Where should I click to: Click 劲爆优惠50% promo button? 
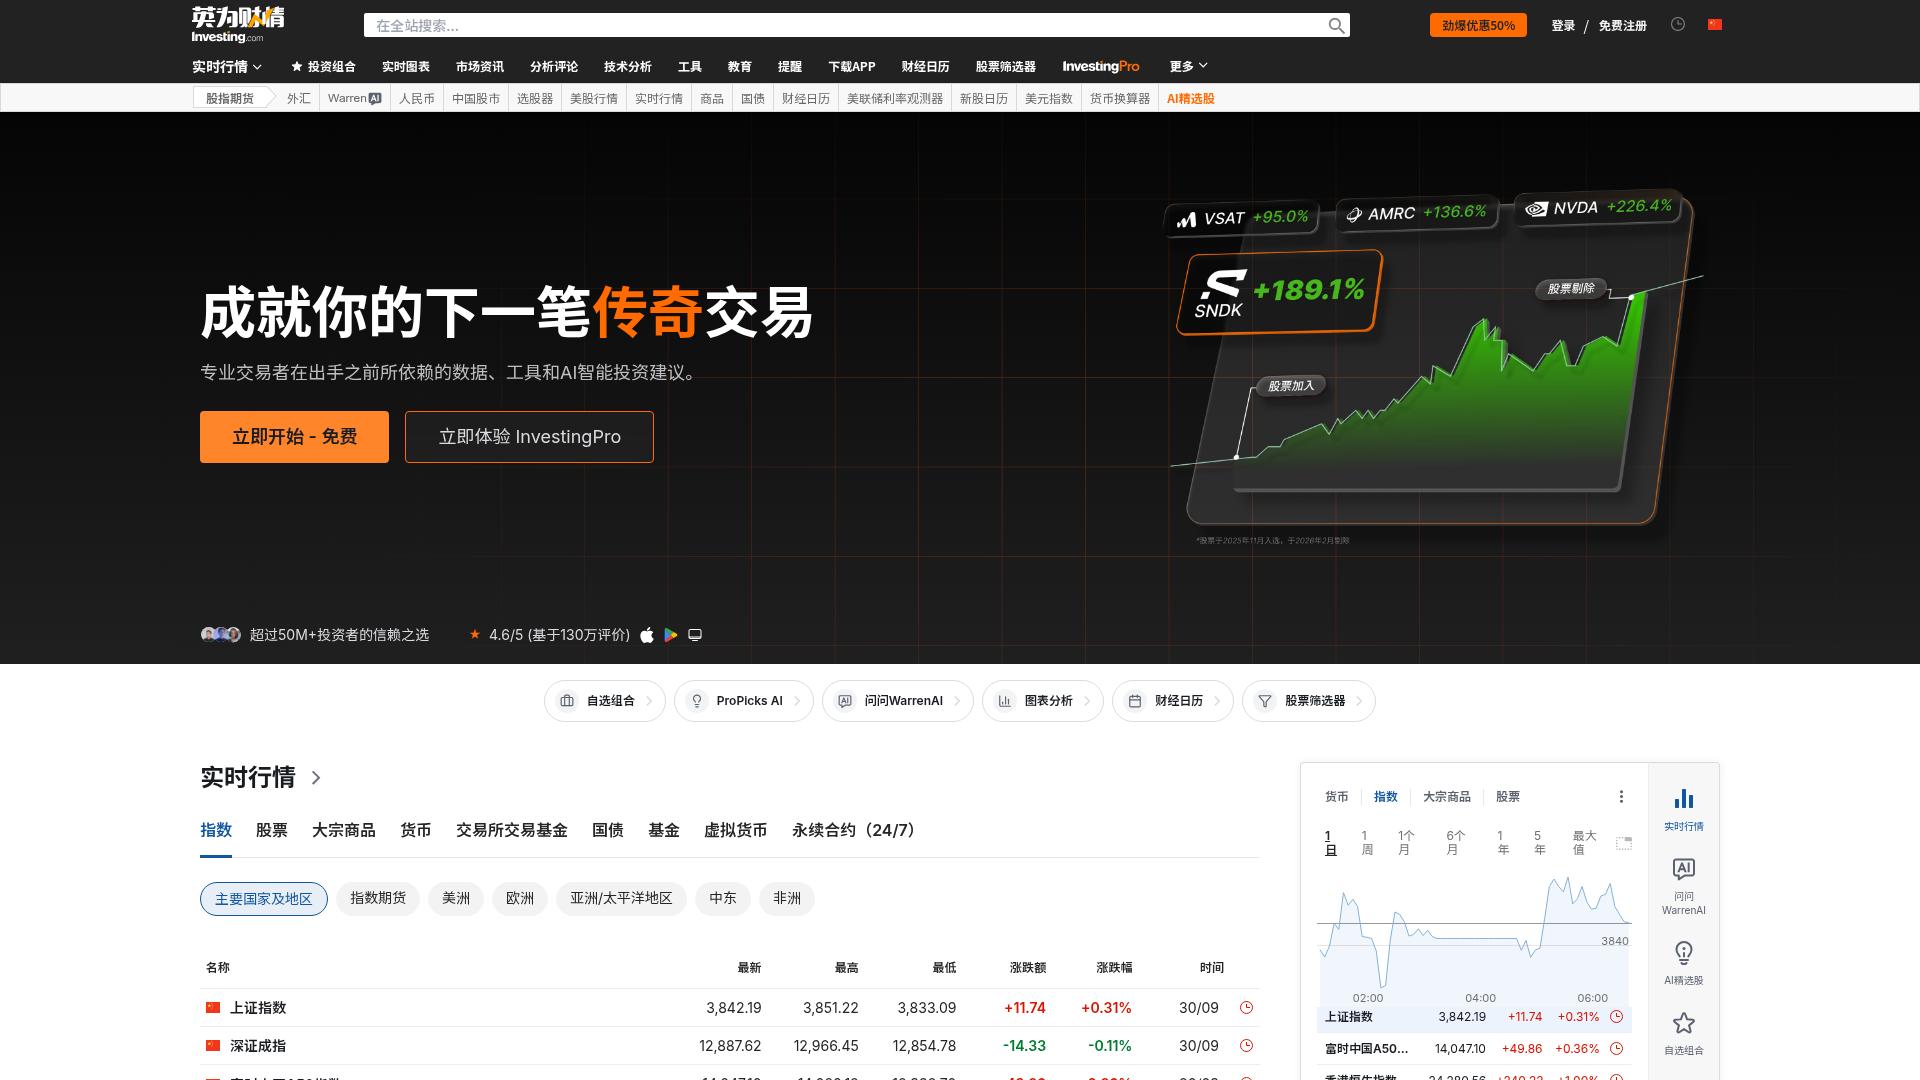pyautogui.click(x=1478, y=26)
